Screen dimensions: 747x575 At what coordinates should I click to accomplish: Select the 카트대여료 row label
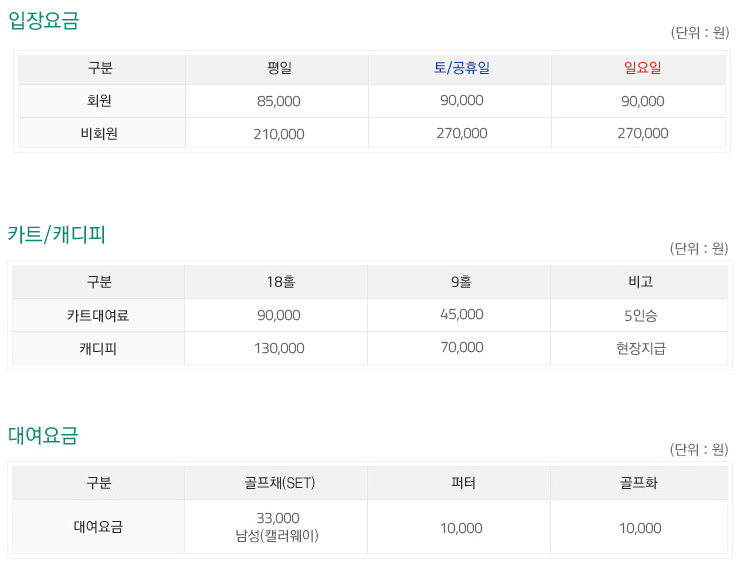[98, 315]
